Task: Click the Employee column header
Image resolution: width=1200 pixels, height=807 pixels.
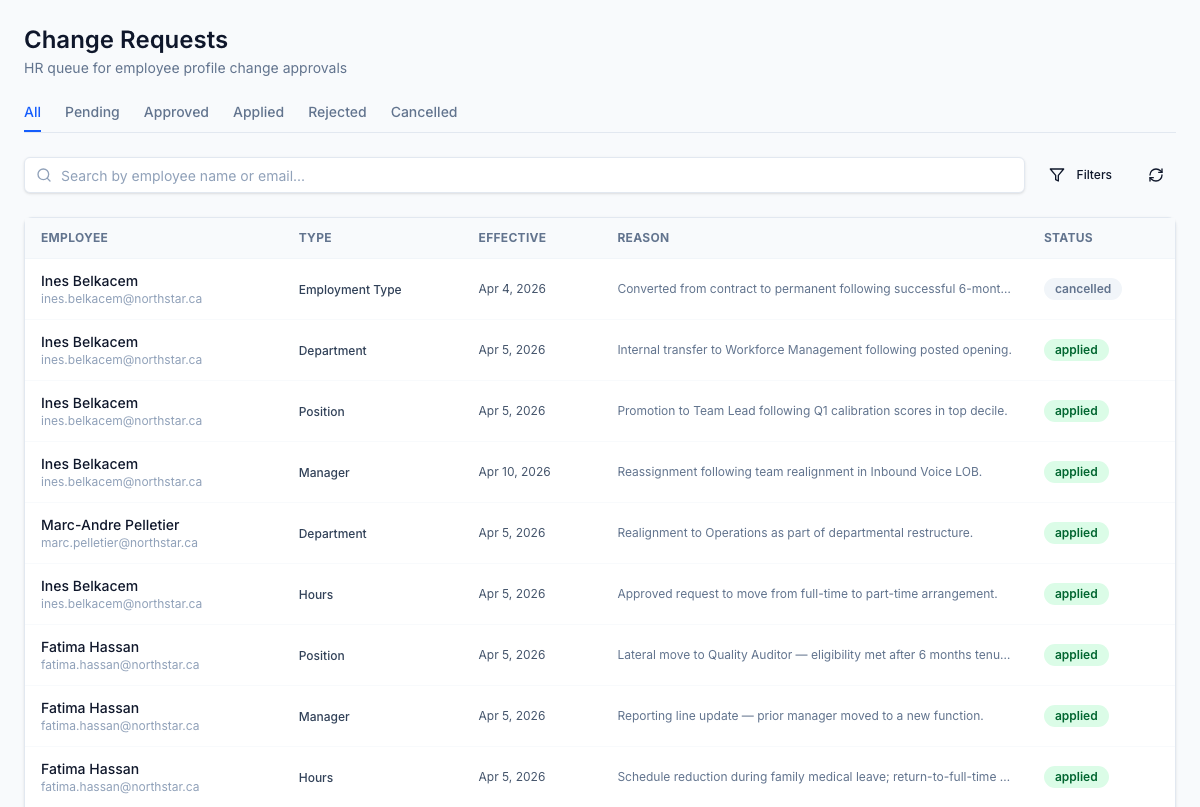Action: pos(74,238)
